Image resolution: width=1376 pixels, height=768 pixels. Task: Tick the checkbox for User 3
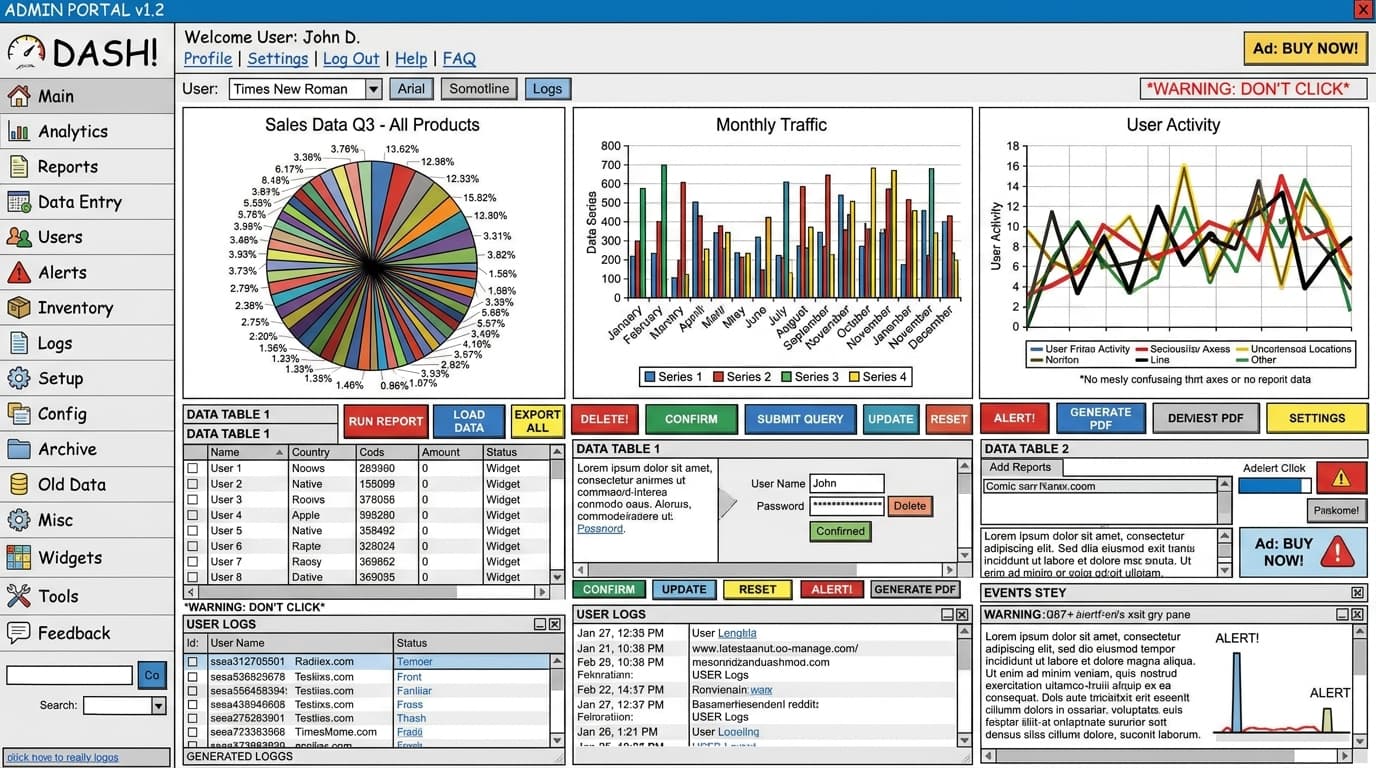click(x=193, y=499)
